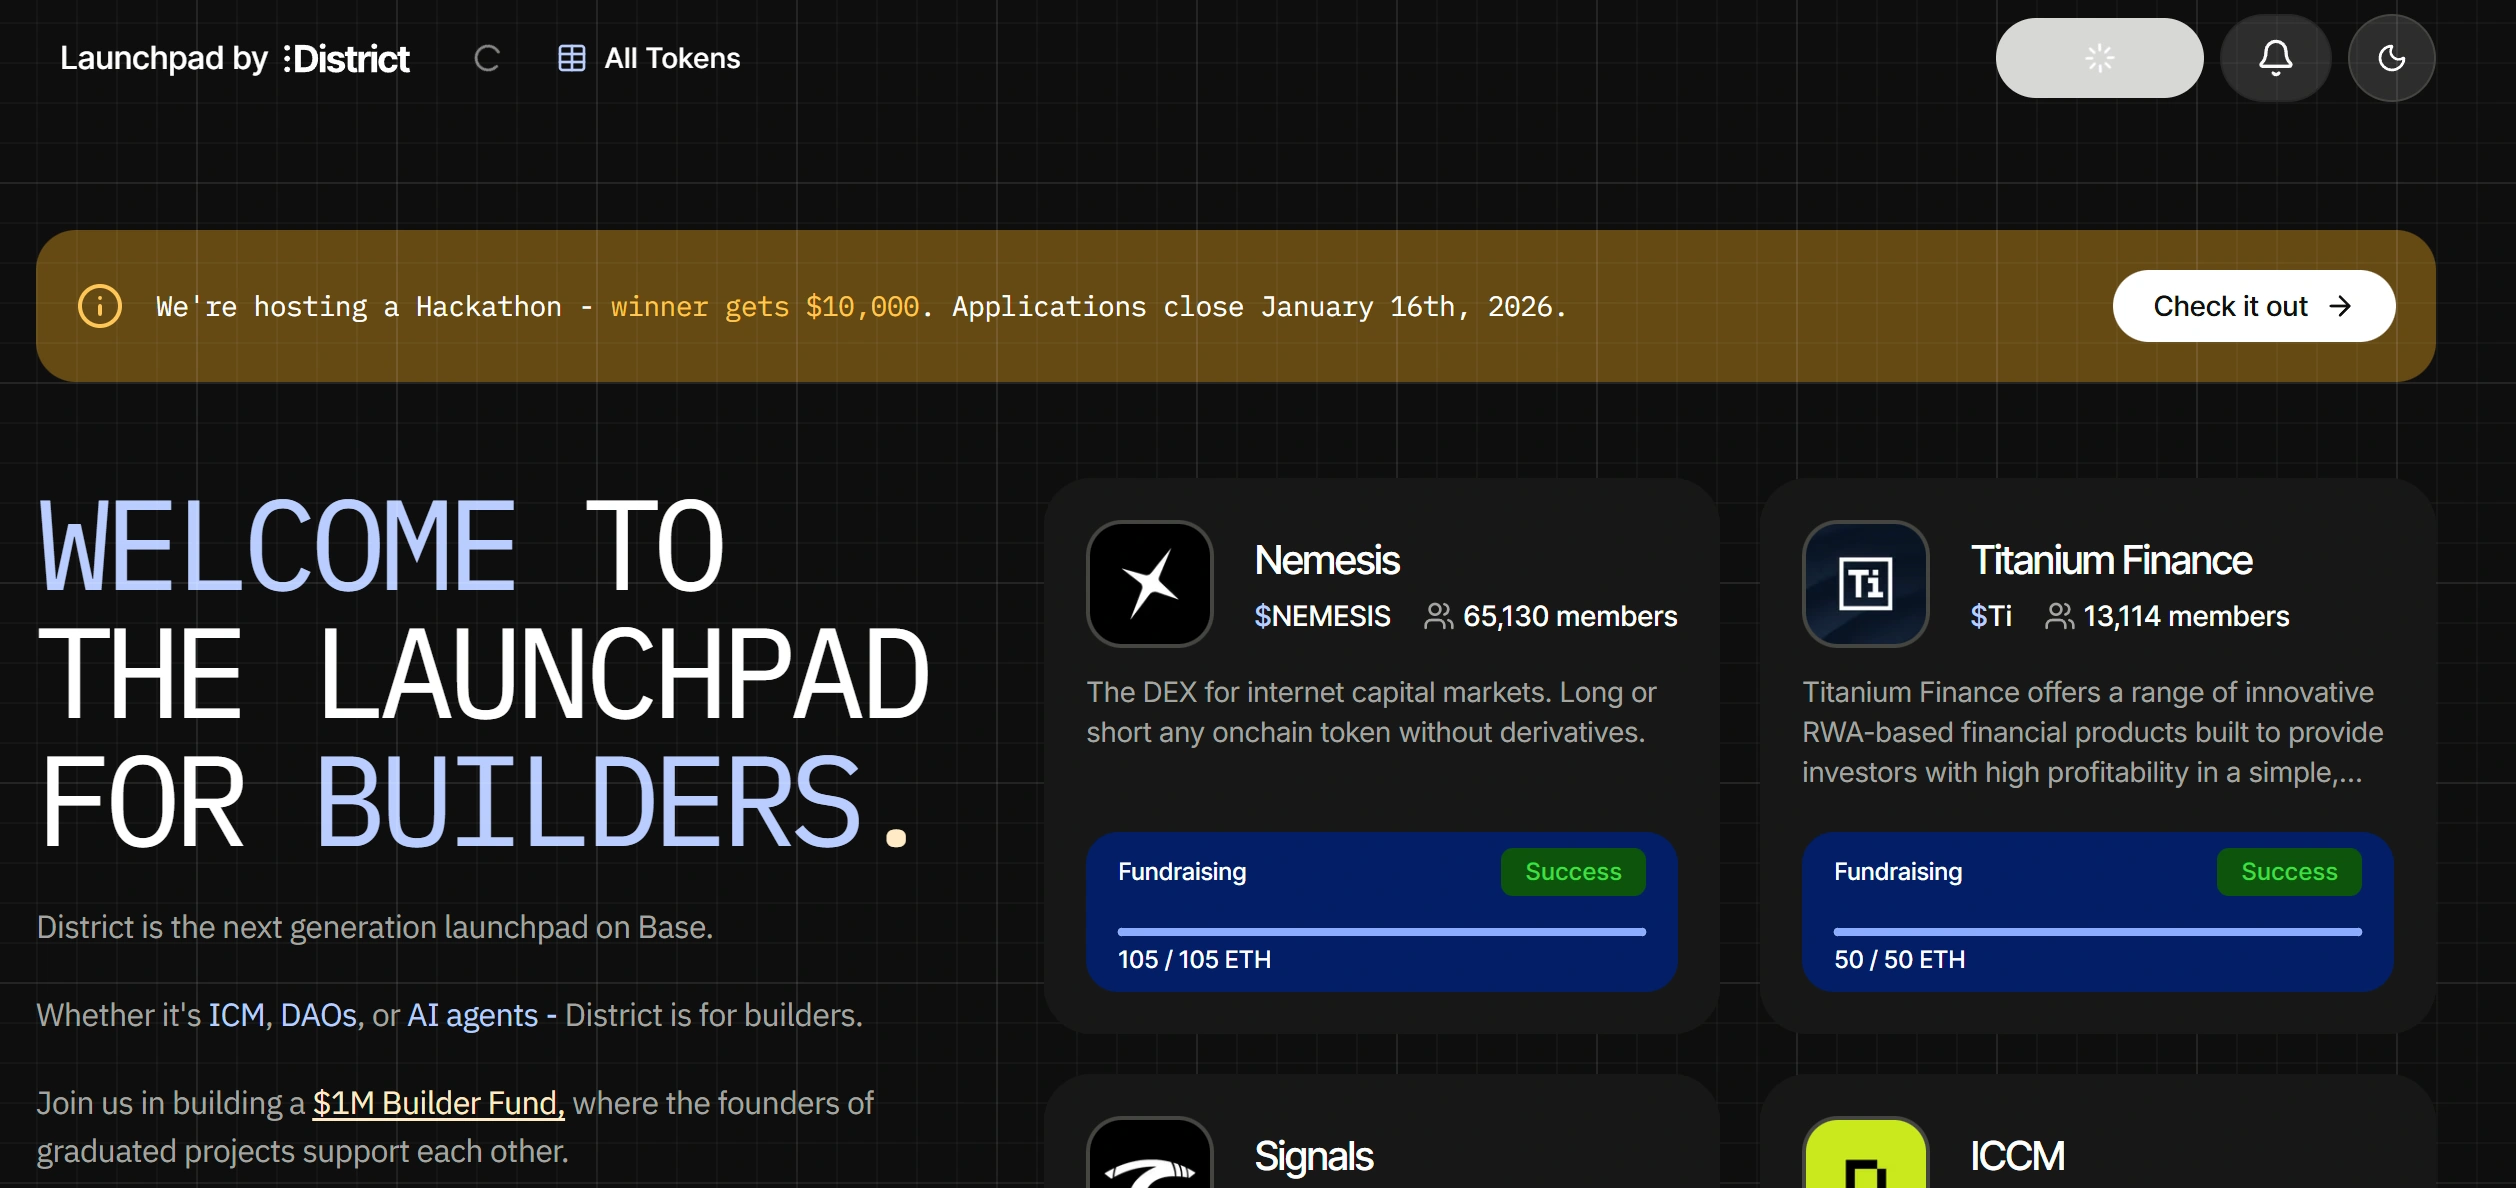The width and height of the screenshot is (2516, 1188).
Task: Click the info icon in hackathon banner
Action: point(100,306)
